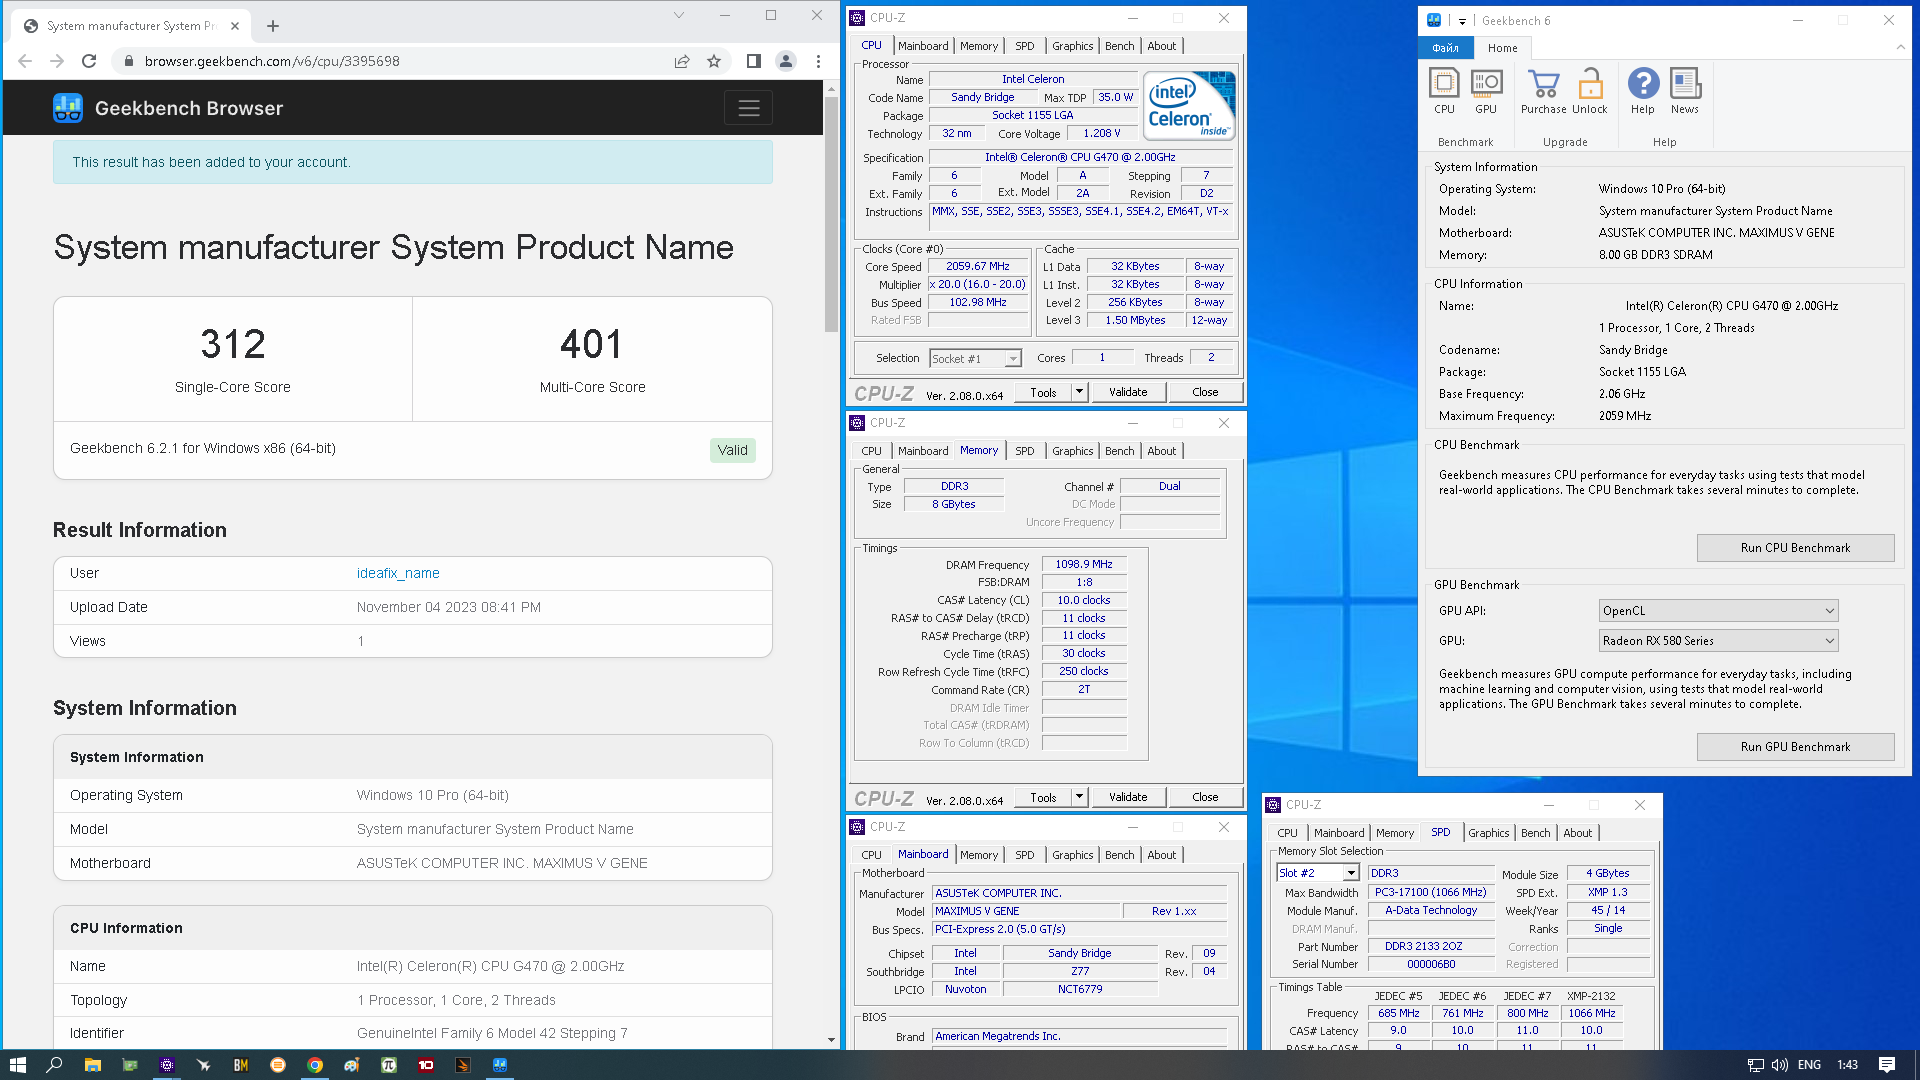Viewport: 1920px width, 1080px height.
Task: Open Chrome profile avatar icon
Action: coord(786,61)
